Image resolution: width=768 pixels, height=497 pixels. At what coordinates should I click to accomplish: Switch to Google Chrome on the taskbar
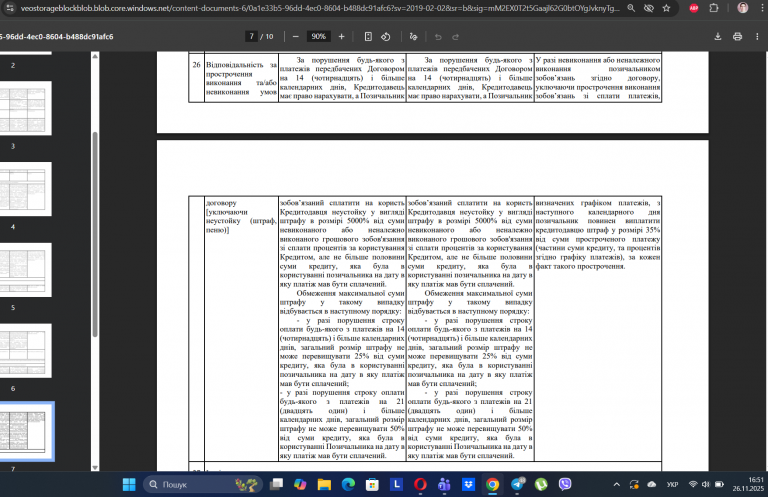click(493, 484)
